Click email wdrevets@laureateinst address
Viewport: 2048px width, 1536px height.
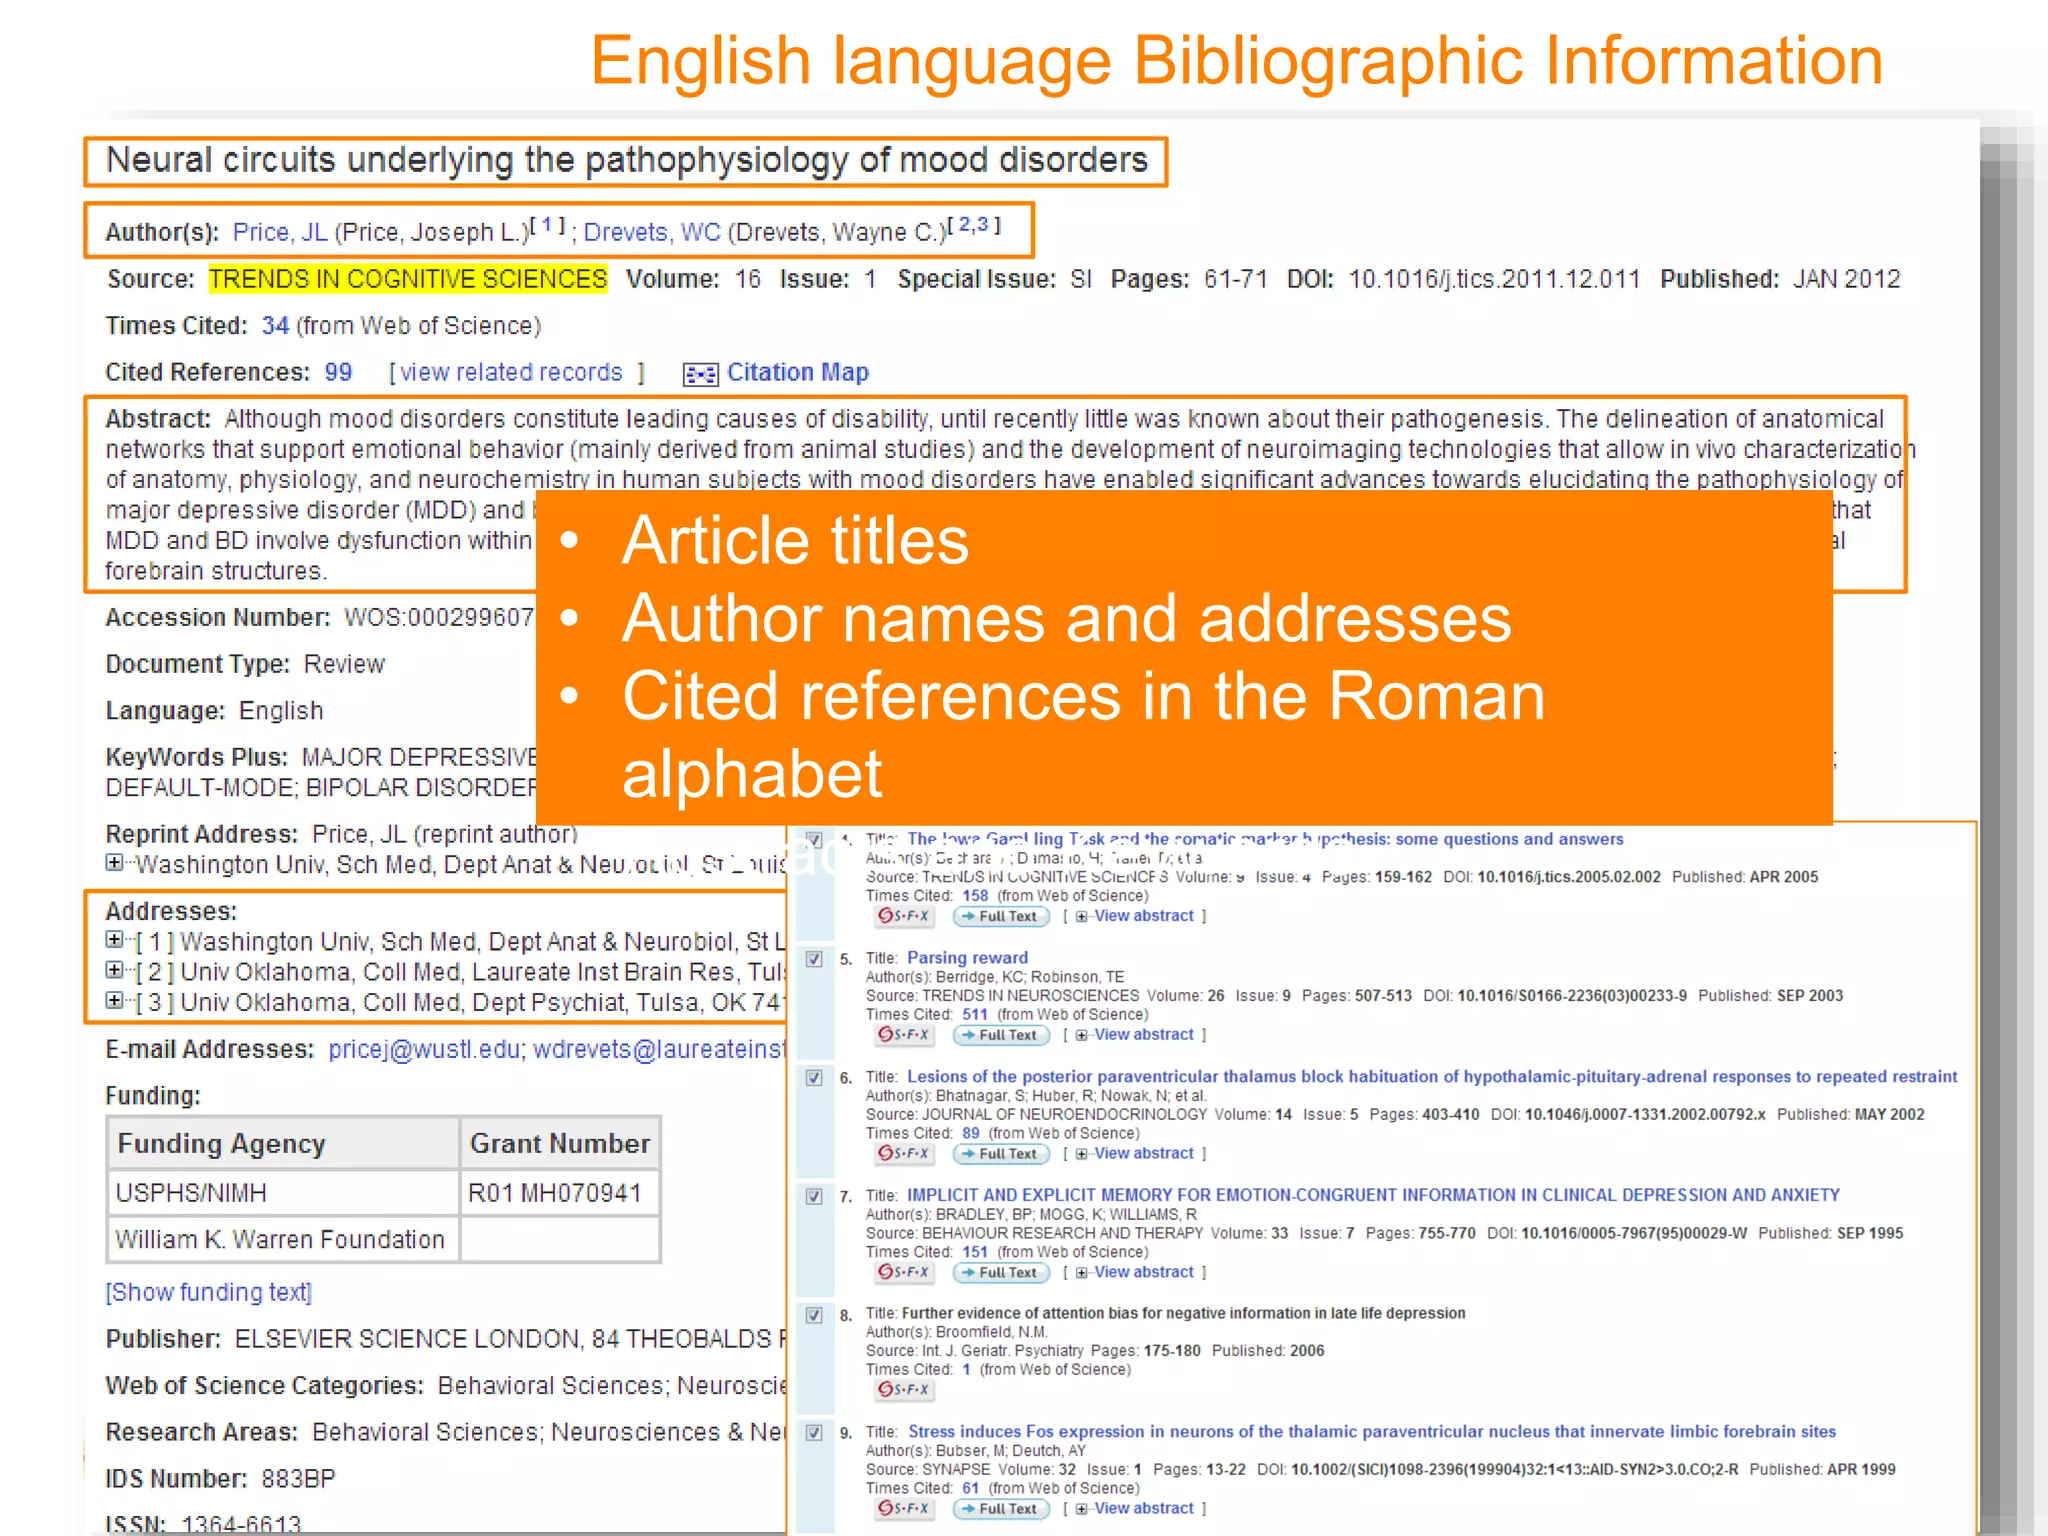point(659,1050)
